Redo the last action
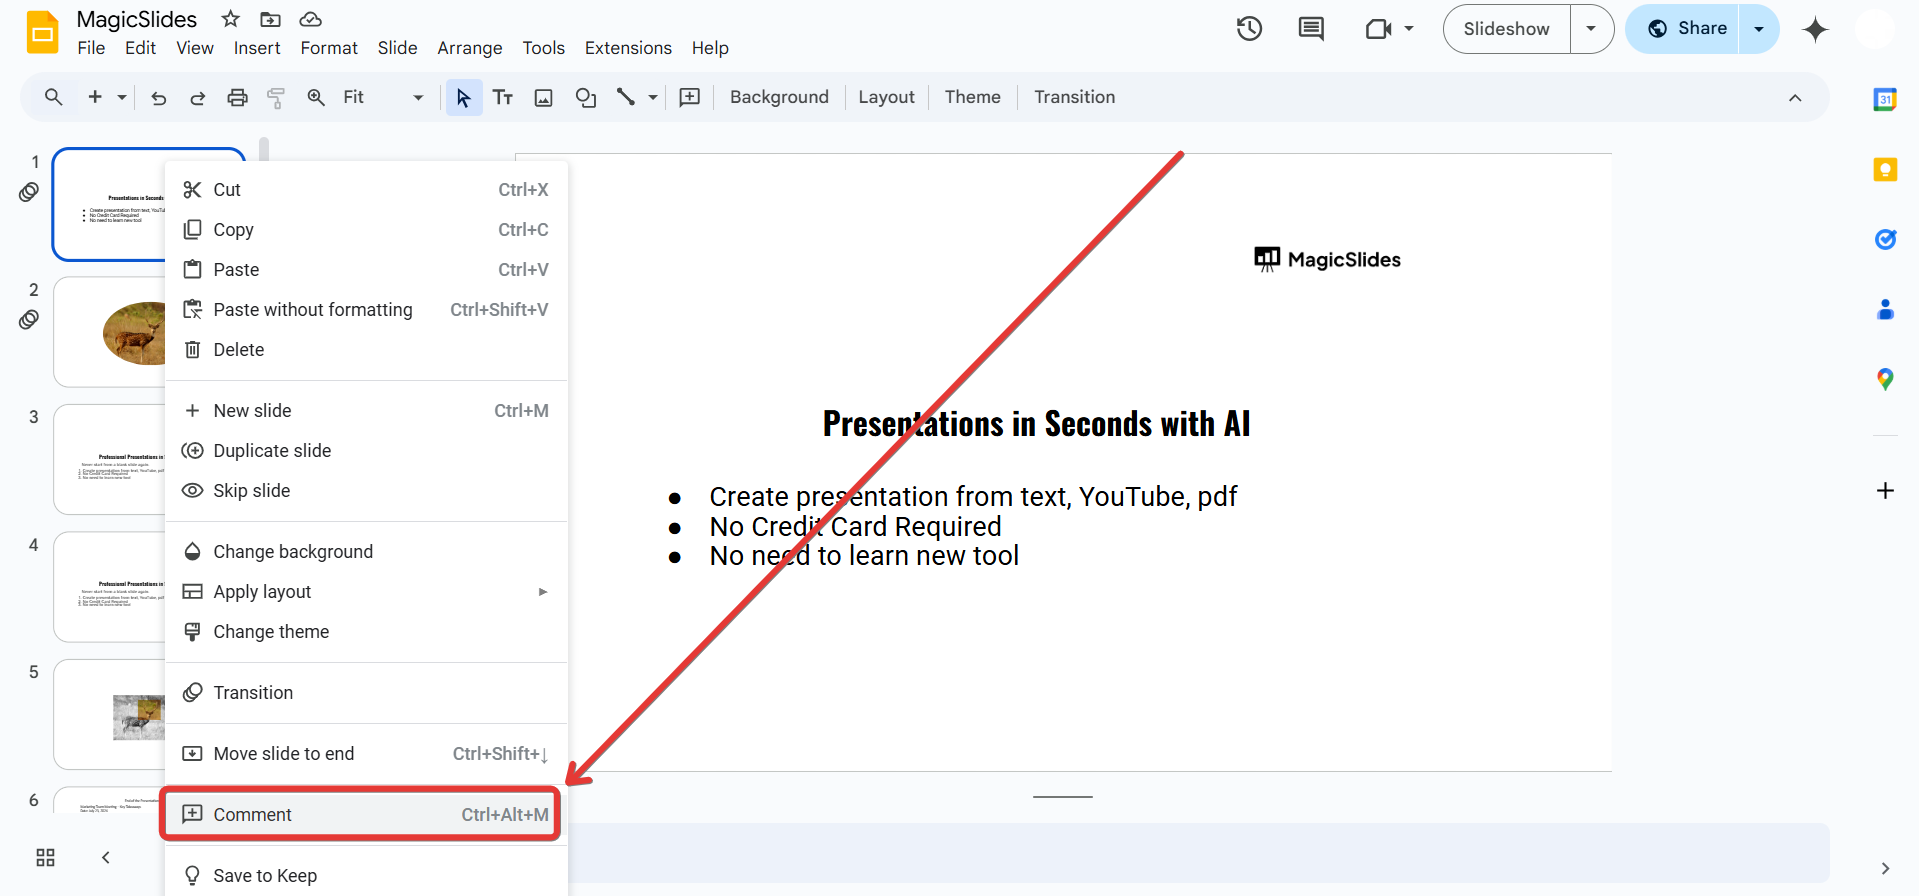The image size is (1919, 896). click(198, 97)
